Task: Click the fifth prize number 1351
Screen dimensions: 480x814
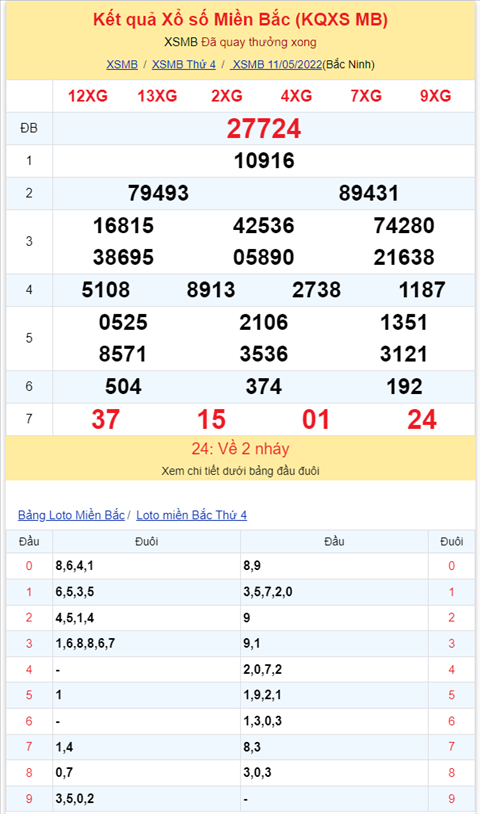Action: click(404, 322)
